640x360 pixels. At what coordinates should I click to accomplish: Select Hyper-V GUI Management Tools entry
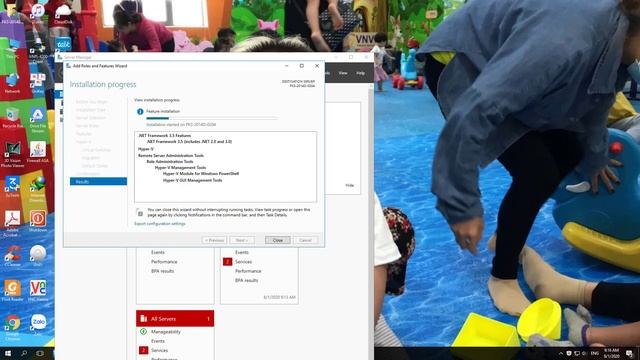point(193,180)
